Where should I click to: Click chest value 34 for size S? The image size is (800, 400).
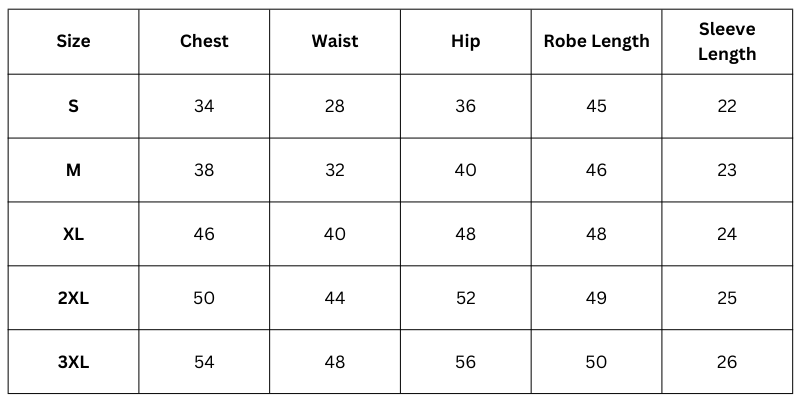click(204, 106)
